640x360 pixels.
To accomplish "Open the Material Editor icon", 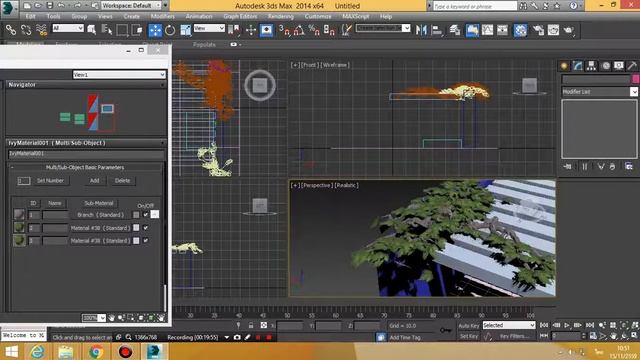I will [x=520, y=30].
